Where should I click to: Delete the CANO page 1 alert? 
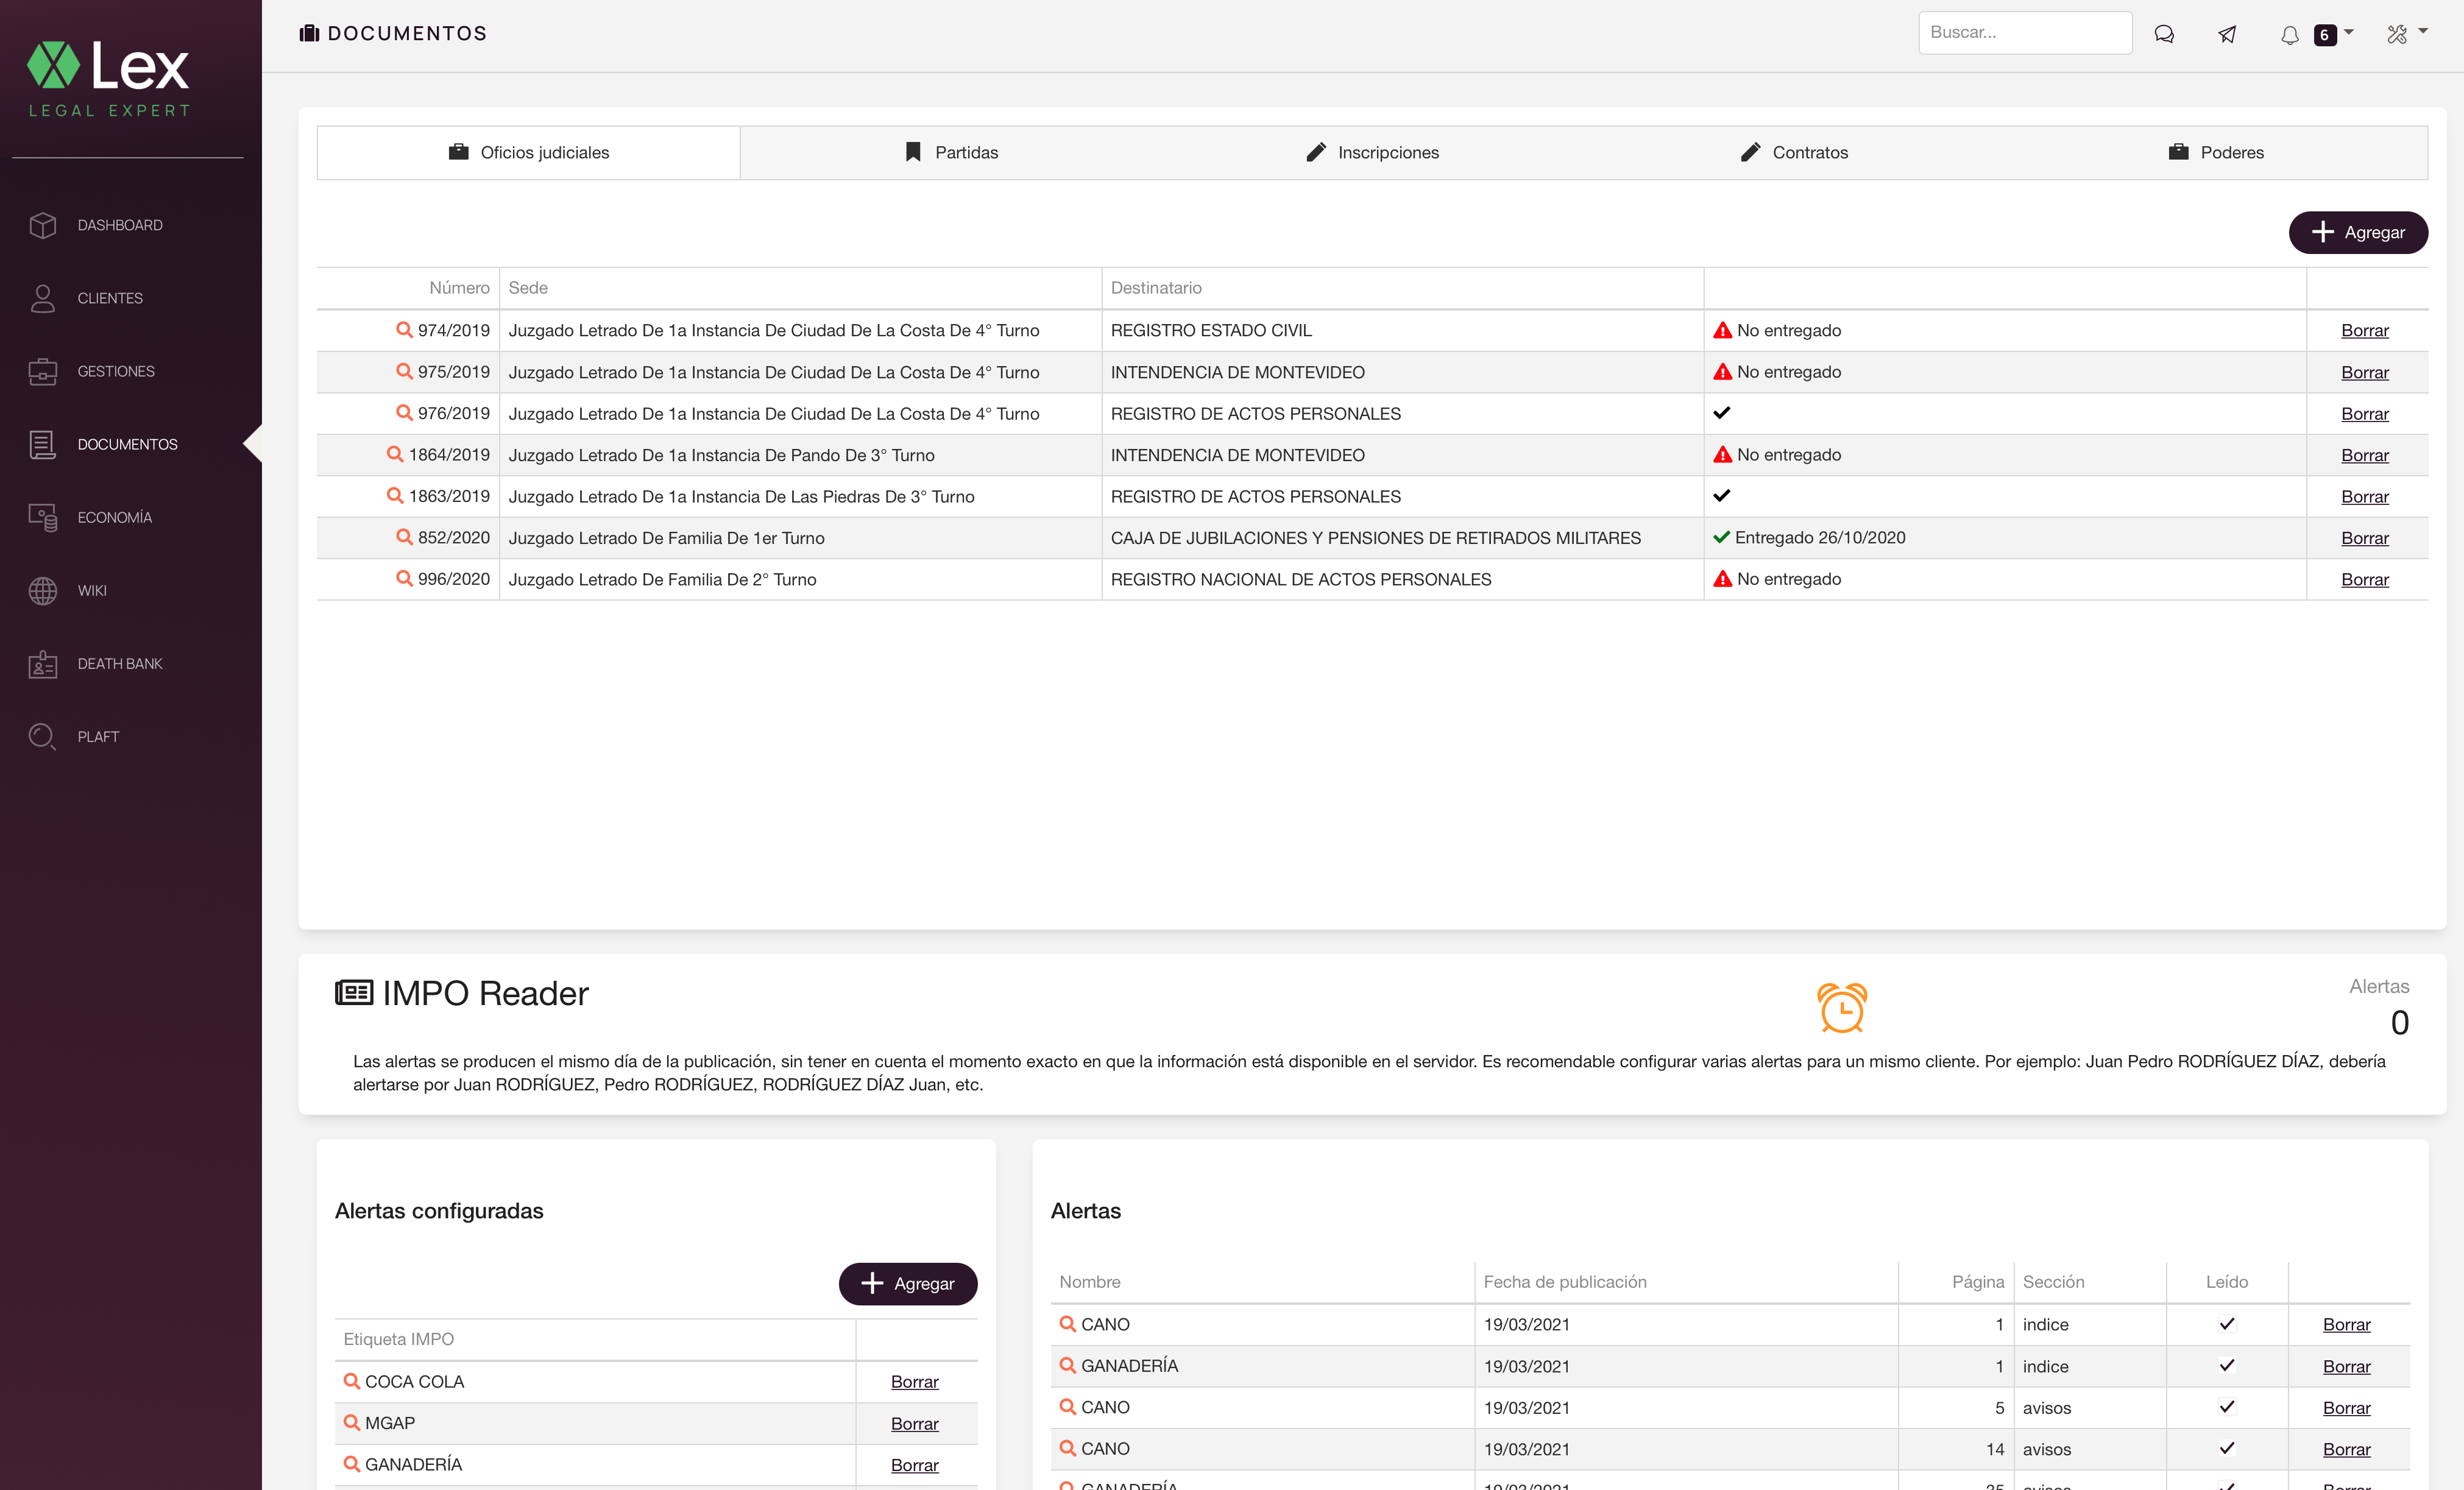coord(2346,1324)
